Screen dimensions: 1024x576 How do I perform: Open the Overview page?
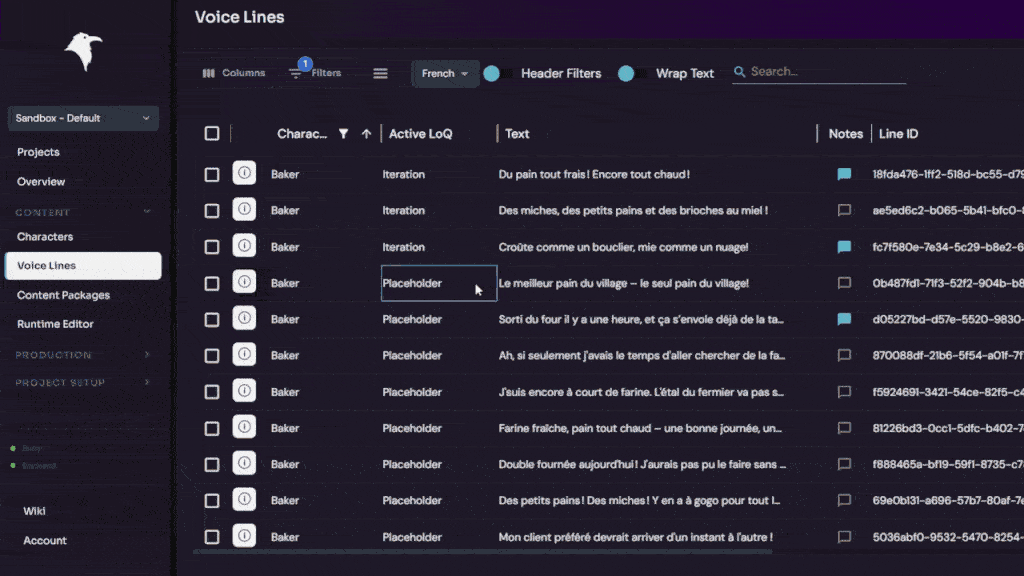(x=40, y=182)
